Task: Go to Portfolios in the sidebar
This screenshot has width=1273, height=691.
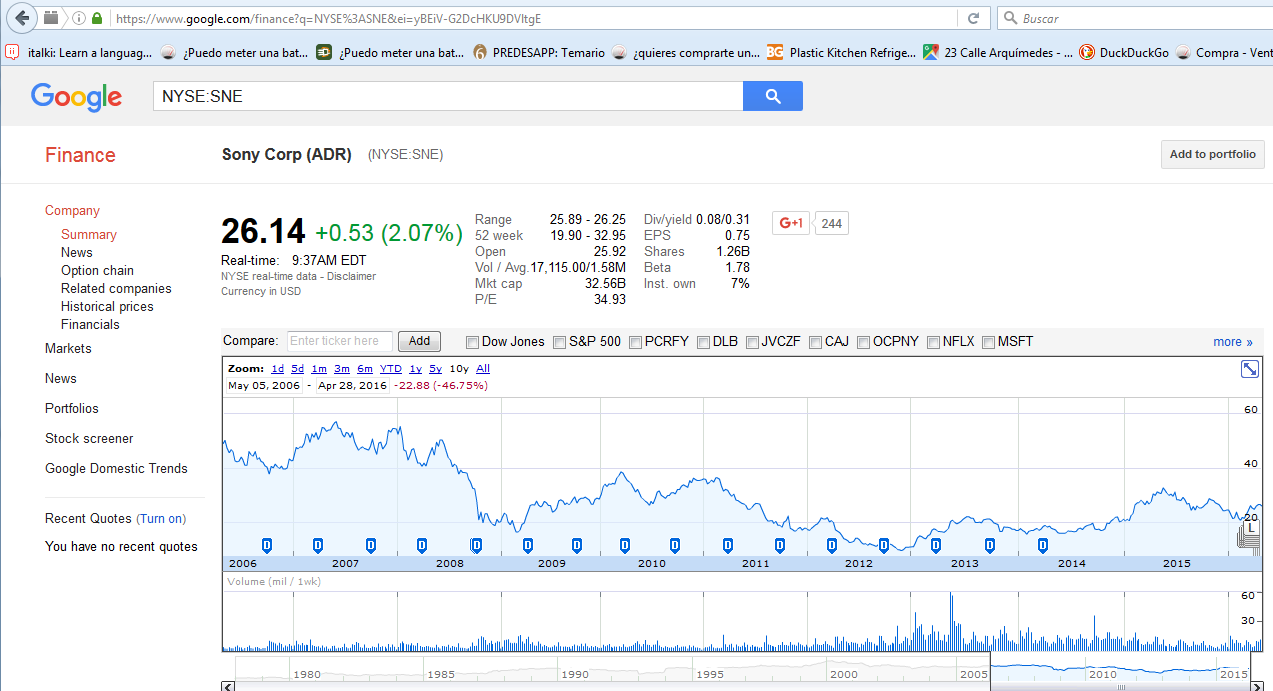Action: [x=72, y=409]
